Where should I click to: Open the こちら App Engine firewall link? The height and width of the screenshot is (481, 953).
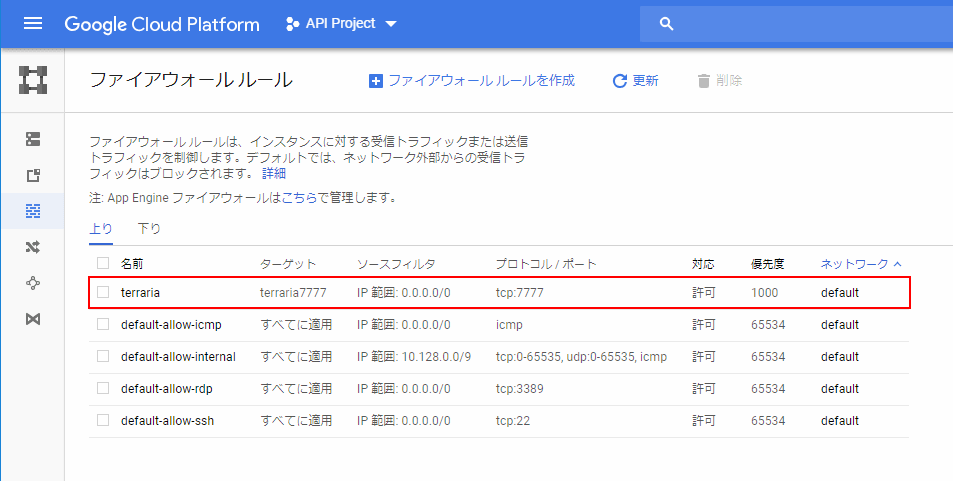(x=299, y=198)
